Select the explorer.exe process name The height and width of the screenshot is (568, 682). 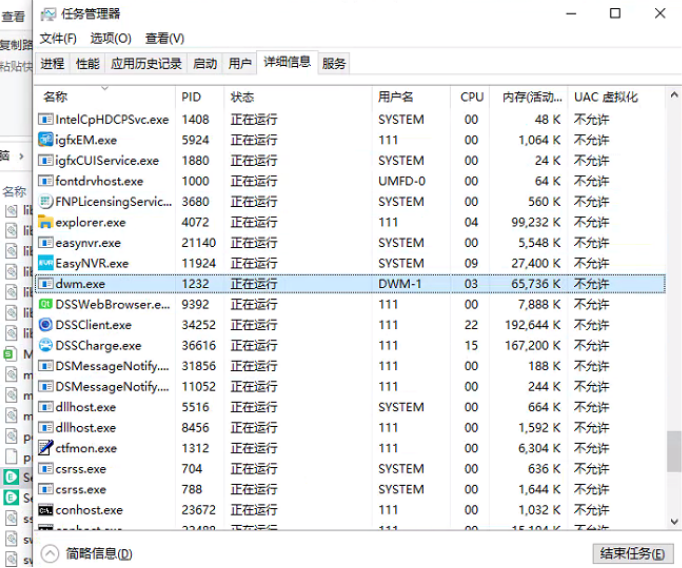(x=90, y=222)
